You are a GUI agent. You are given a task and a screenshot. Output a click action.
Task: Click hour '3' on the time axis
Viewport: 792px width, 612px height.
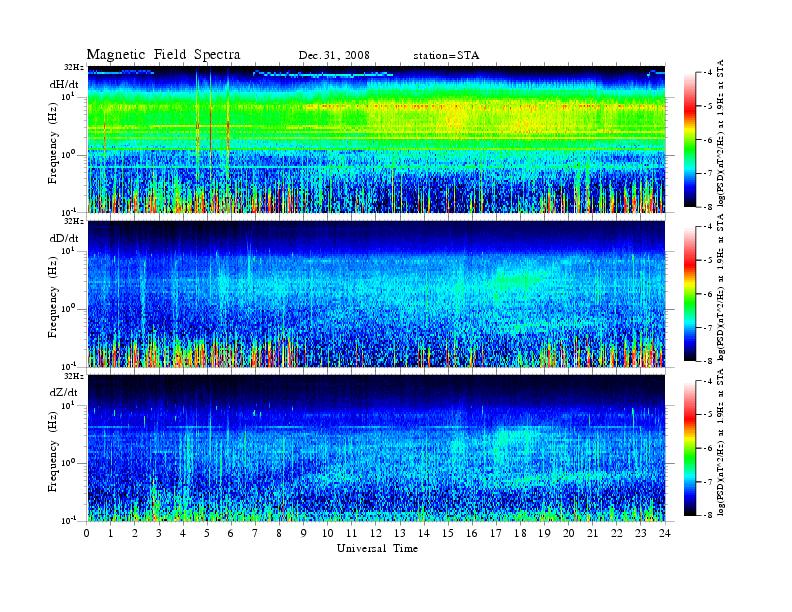[x=159, y=533]
